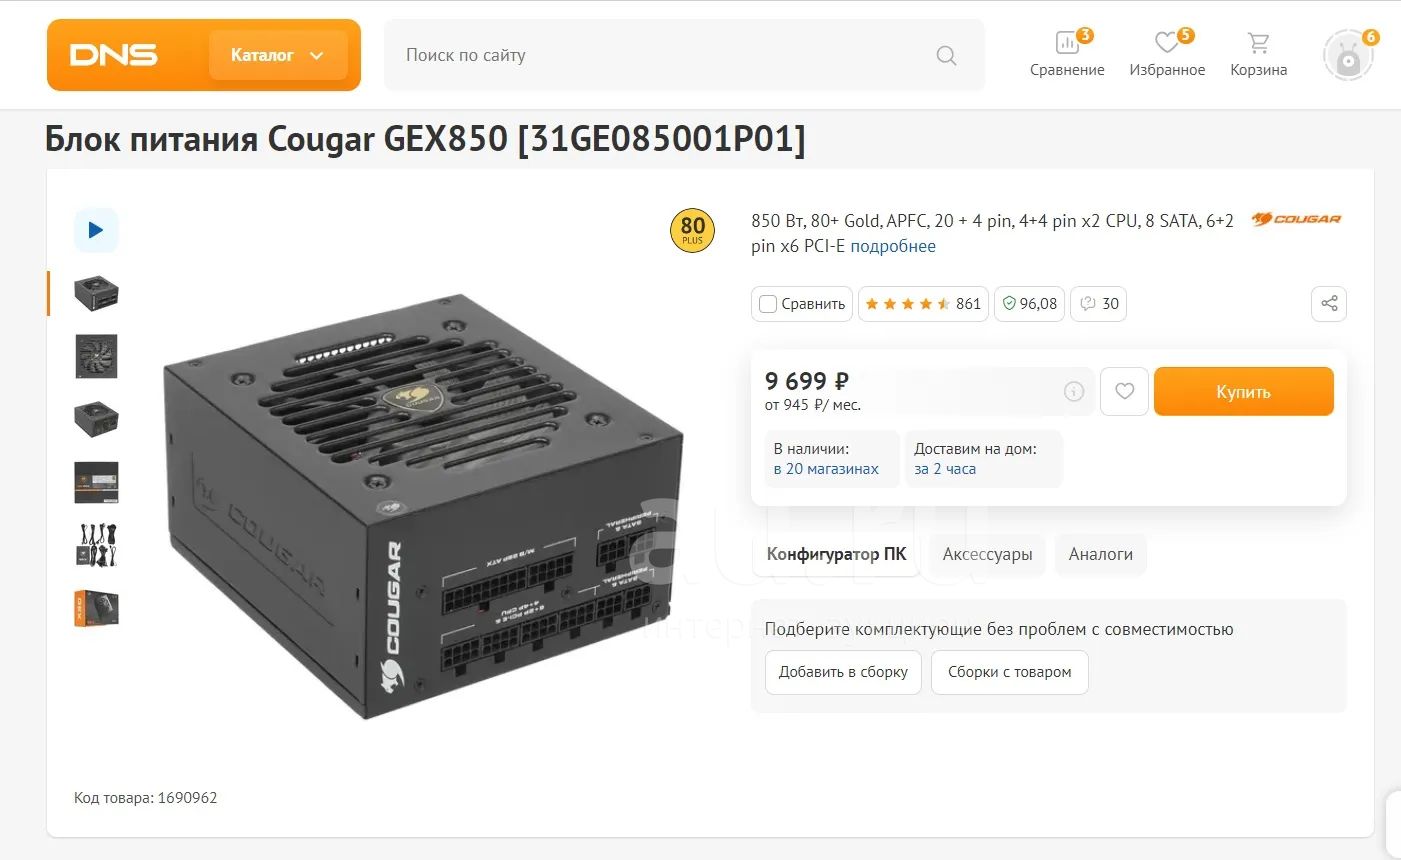Open the 861 star ratings reviews
The image size is (1401, 860).
point(923,304)
